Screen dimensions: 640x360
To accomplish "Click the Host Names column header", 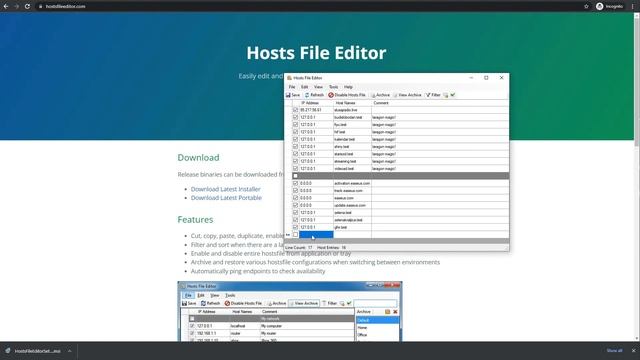I will (352, 103).
